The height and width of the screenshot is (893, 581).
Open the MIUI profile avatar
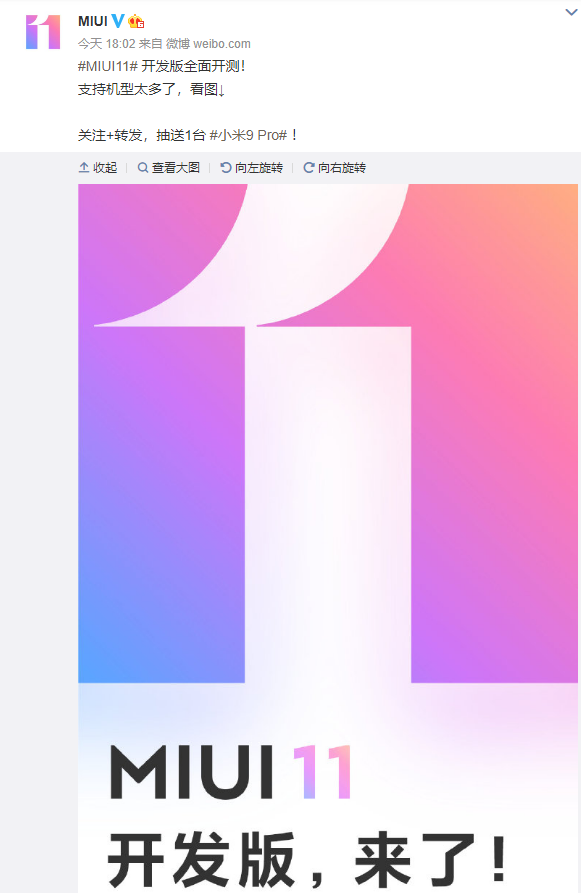[x=43, y=32]
